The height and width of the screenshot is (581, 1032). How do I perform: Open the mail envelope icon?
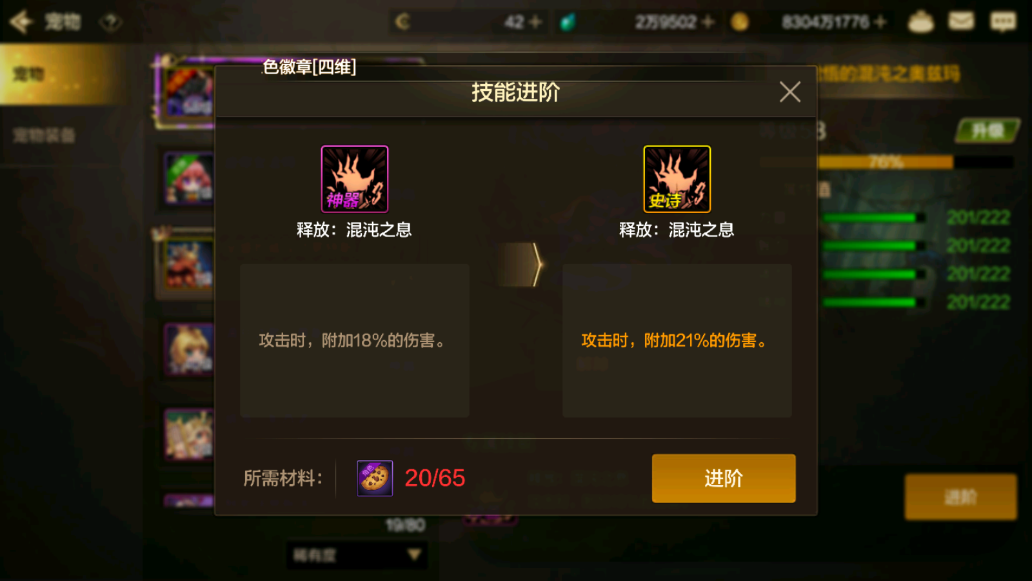961,21
